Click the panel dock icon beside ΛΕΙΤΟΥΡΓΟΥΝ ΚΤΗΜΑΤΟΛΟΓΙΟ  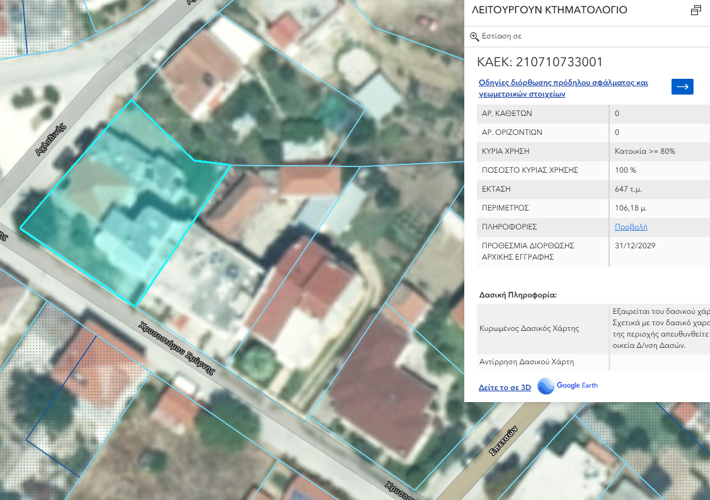(696, 10)
